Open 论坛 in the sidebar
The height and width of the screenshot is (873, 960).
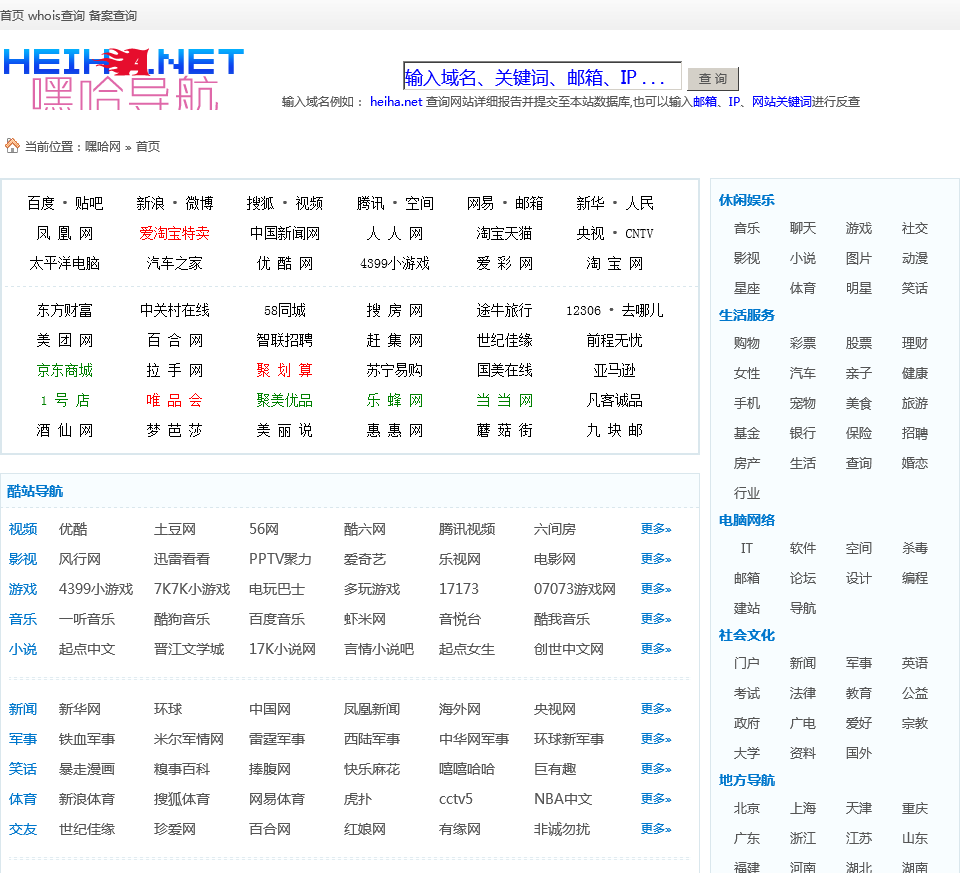coord(803,579)
